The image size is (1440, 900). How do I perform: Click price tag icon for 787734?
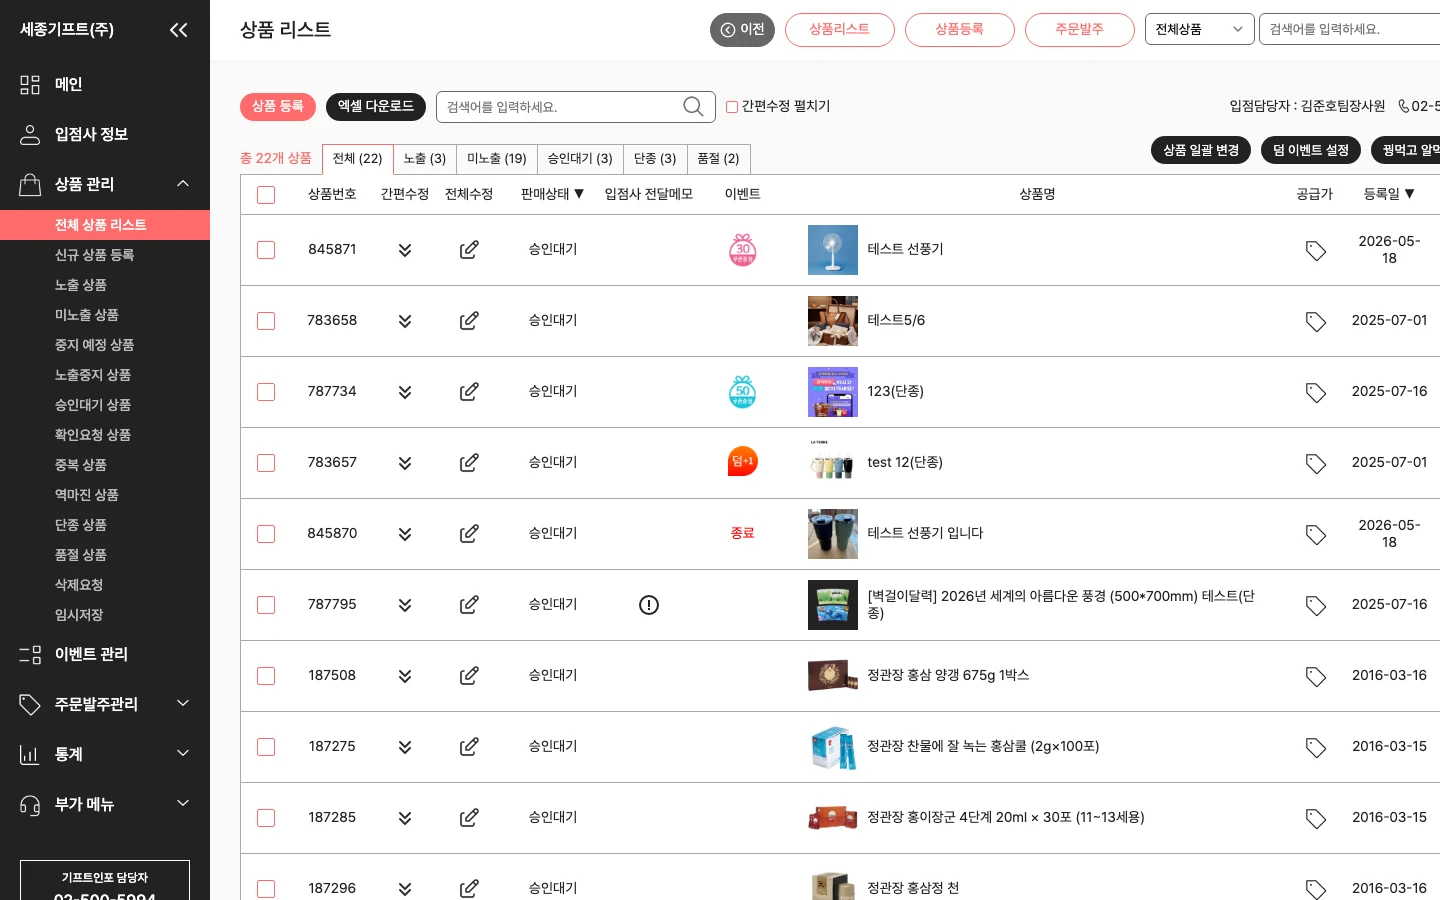point(1316,392)
